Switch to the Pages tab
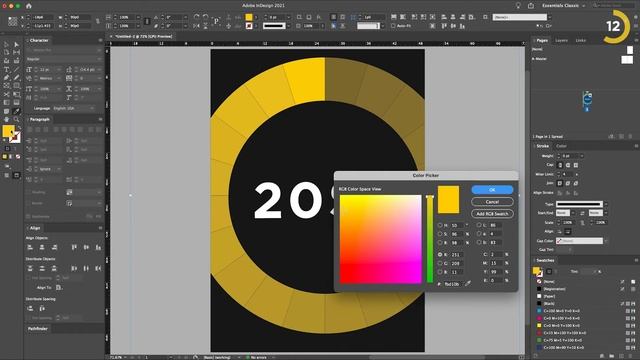Screen dimensions: 640x360 point(542,40)
